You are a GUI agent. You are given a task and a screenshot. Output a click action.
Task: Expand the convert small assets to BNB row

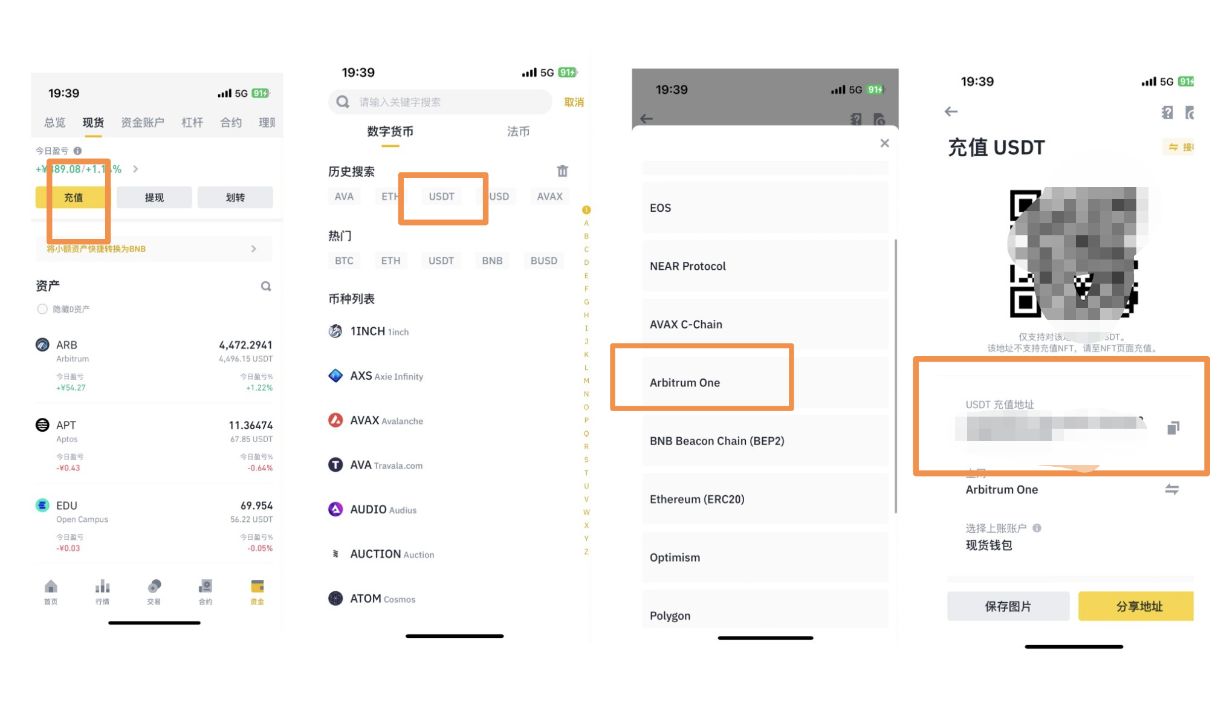coord(154,248)
